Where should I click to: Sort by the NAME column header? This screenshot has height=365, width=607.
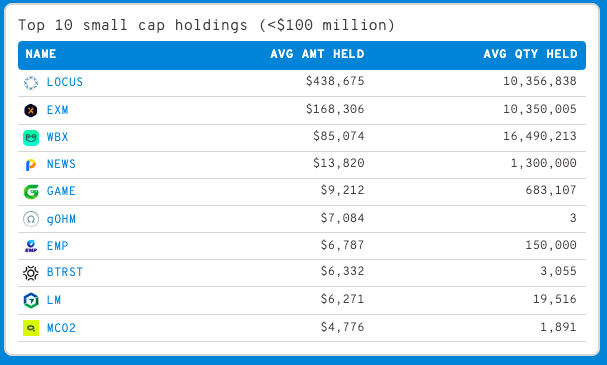click(x=41, y=54)
